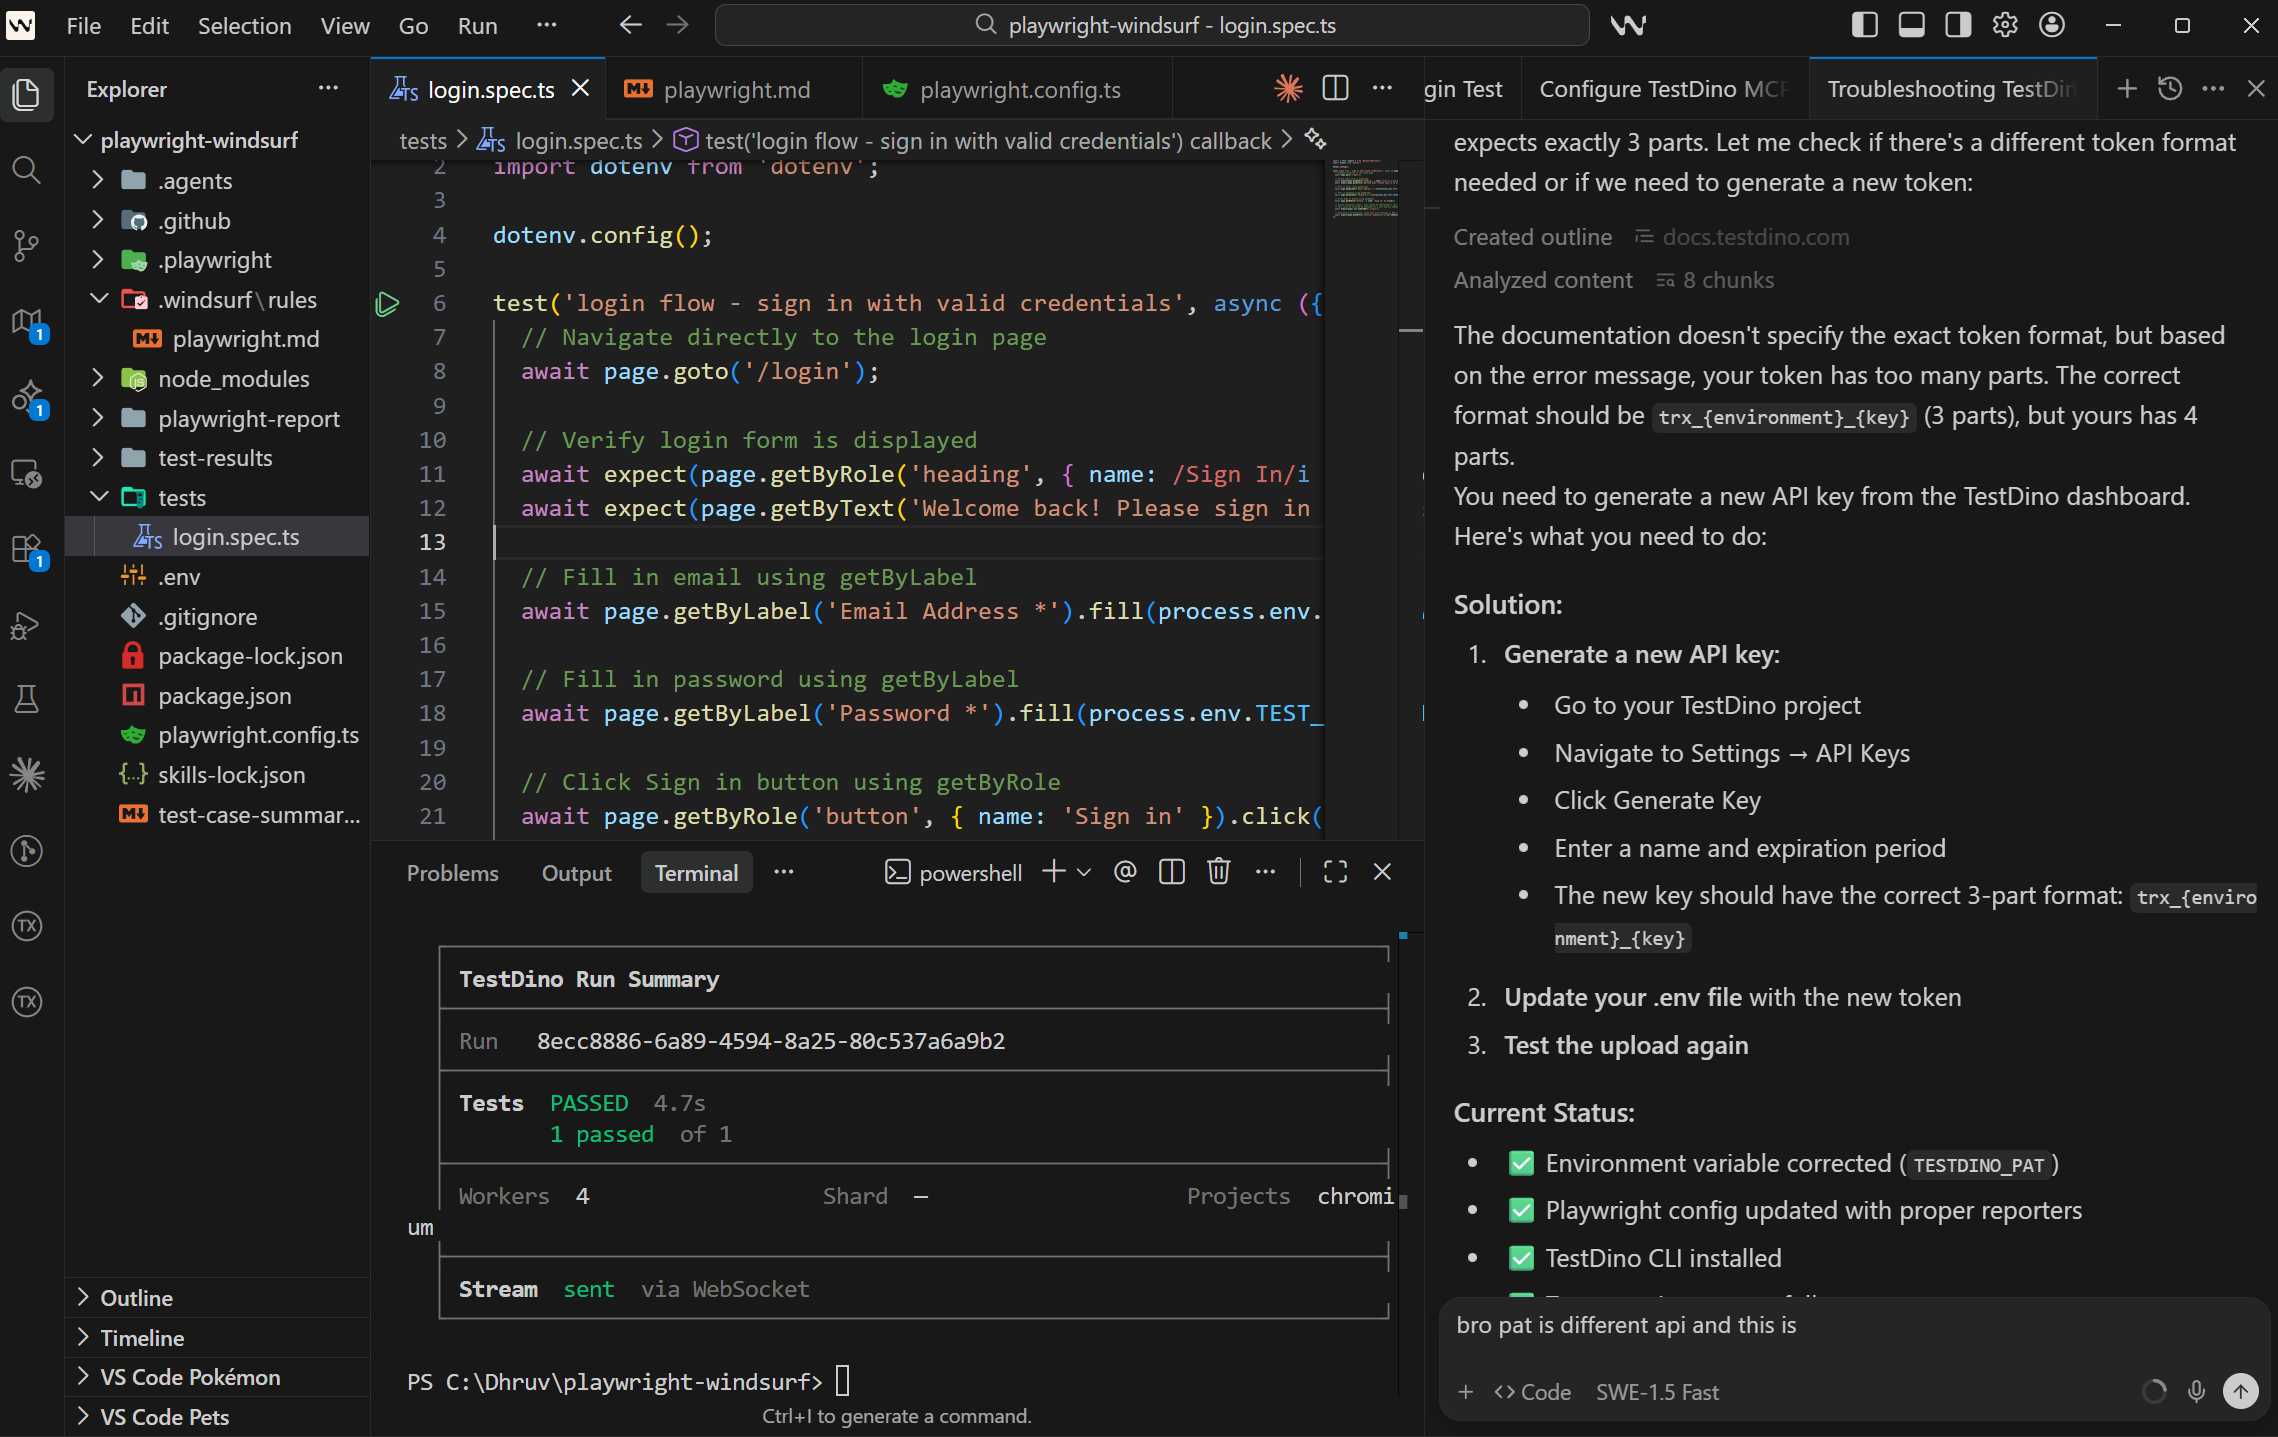The height and width of the screenshot is (1437, 2278).
Task: Open the Testing flask view
Action: pyautogui.click(x=27, y=698)
